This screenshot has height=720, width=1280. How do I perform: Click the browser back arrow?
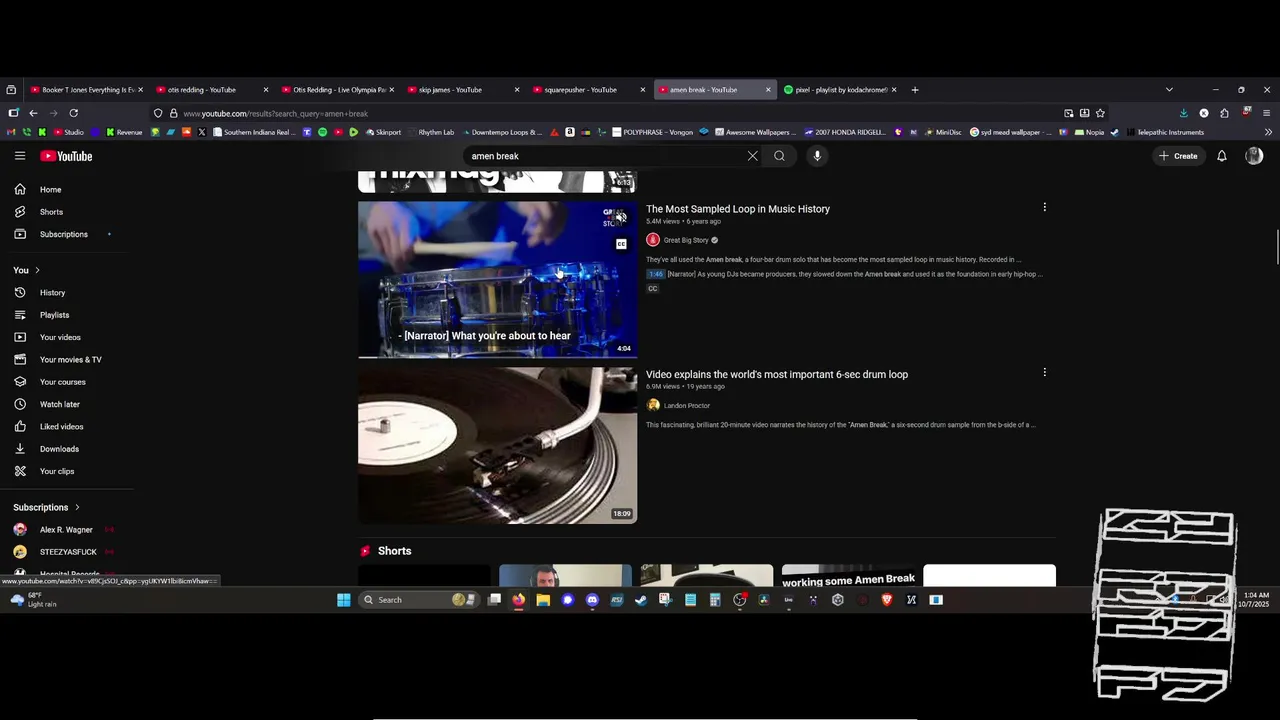pyautogui.click(x=33, y=113)
